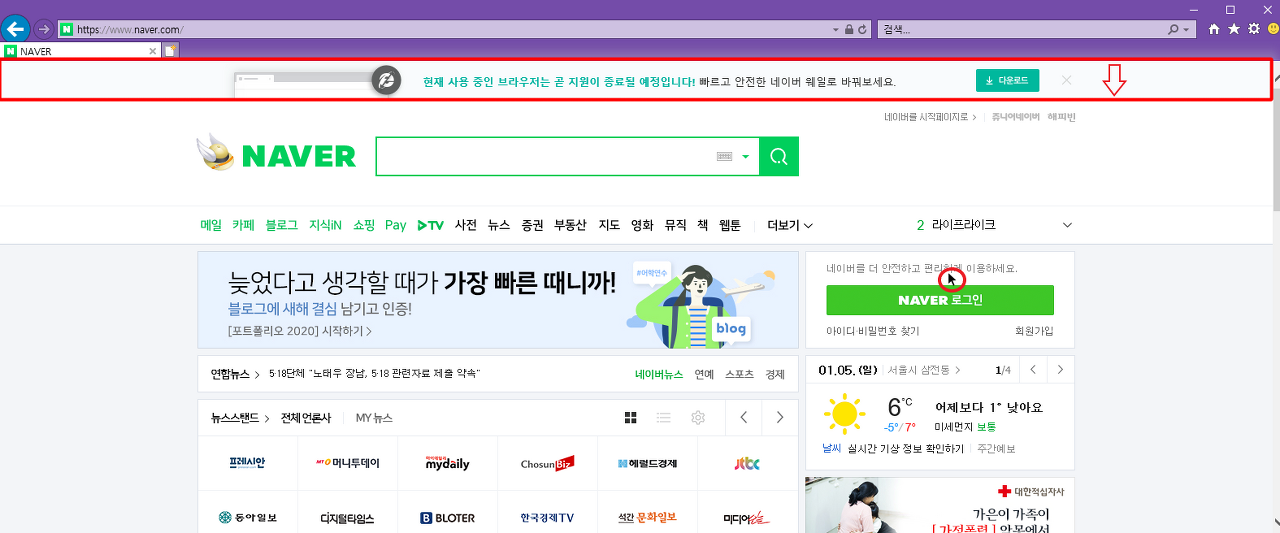The width and height of the screenshot is (1280, 533).
Task: Open 메일 in the Naver menu
Action: pyautogui.click(x=211, y=225)
